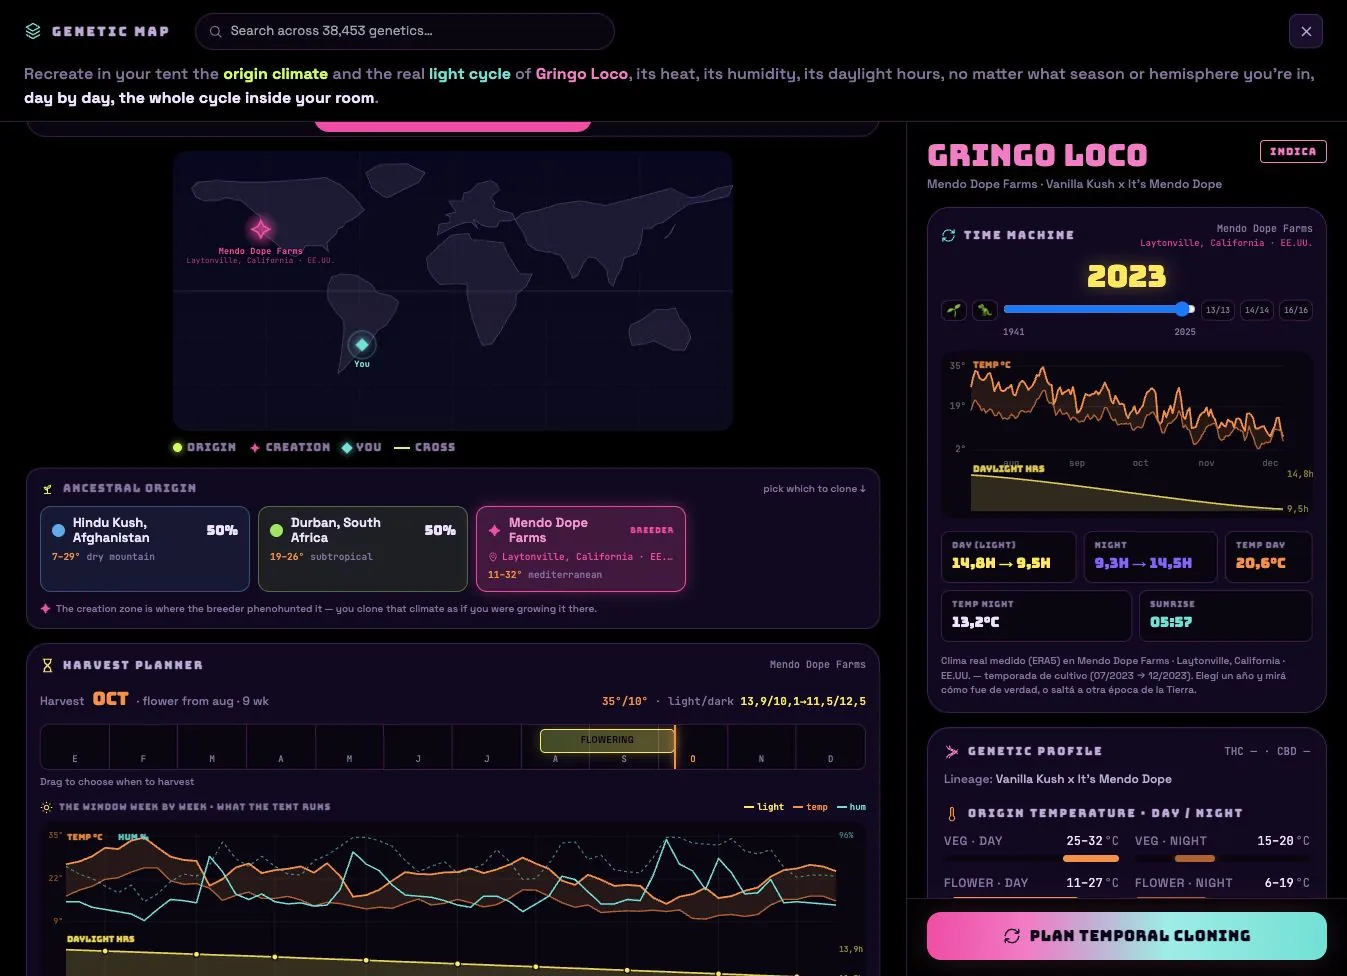Click the You diamond marker on map
The image size is (1347, 976).
(x=362, y=345)
